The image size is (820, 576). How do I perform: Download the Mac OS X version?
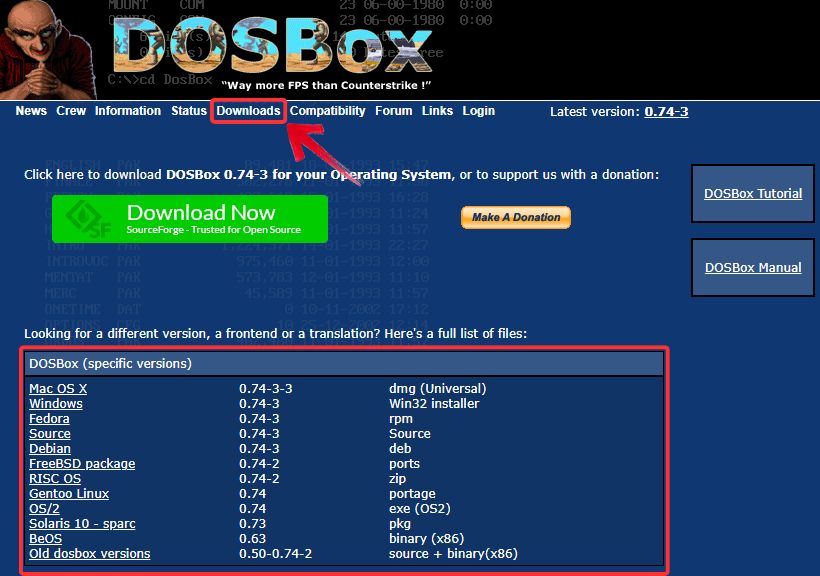point(58,389)
